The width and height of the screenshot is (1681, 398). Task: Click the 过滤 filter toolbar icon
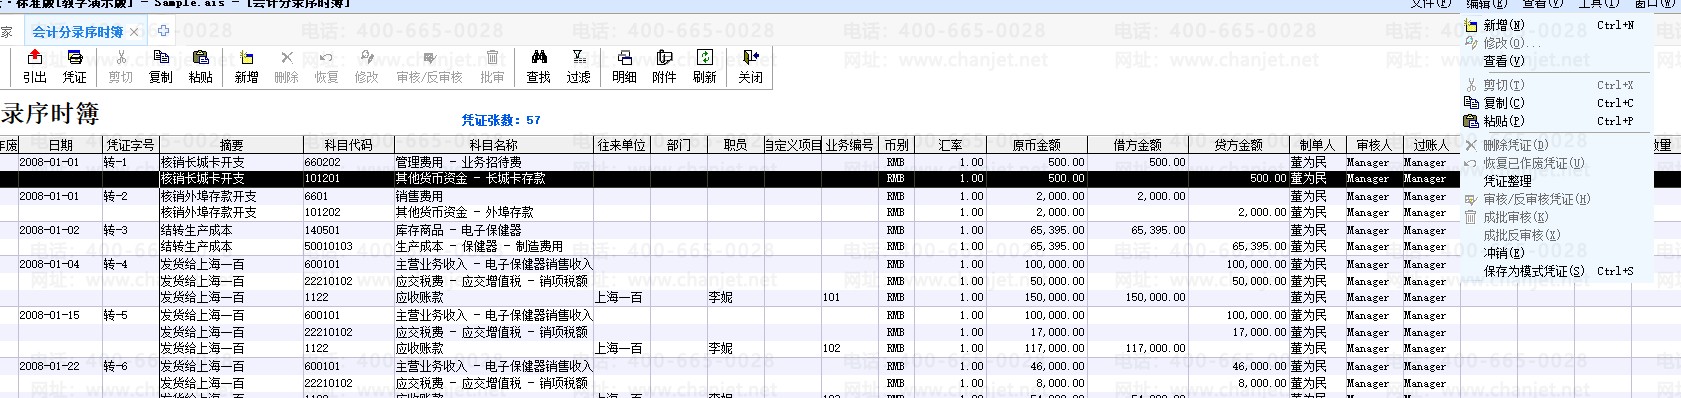tap(578, 66)
